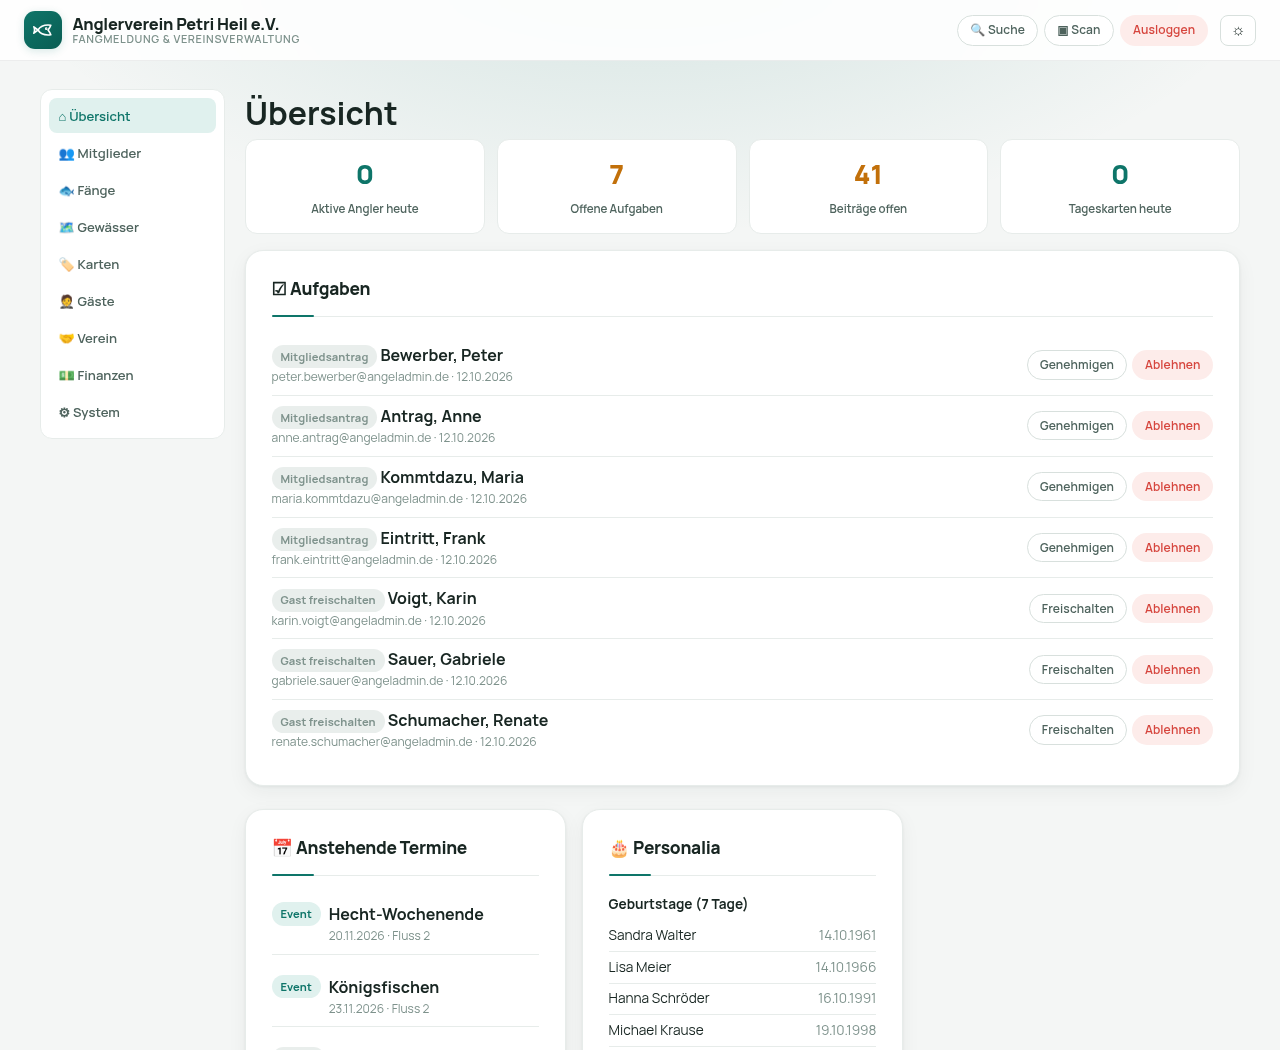Click Ausloggen button

[x=1164, y=30]
